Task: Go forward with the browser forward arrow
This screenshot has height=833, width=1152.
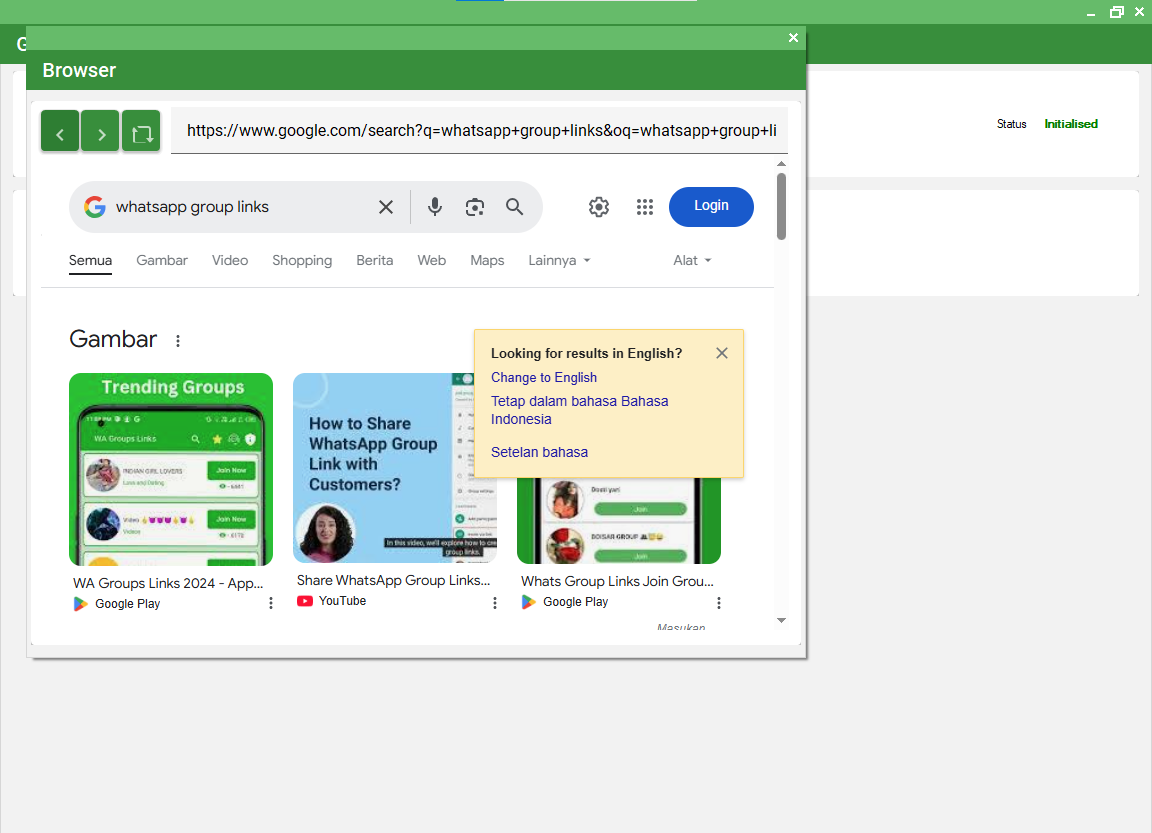Action: tap(101, 131)
